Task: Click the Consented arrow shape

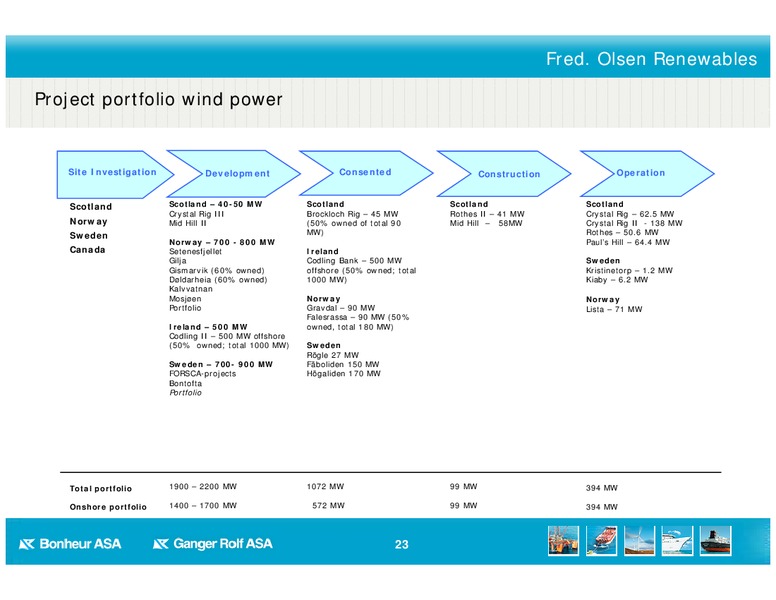Action: click(x=366, y=173)
